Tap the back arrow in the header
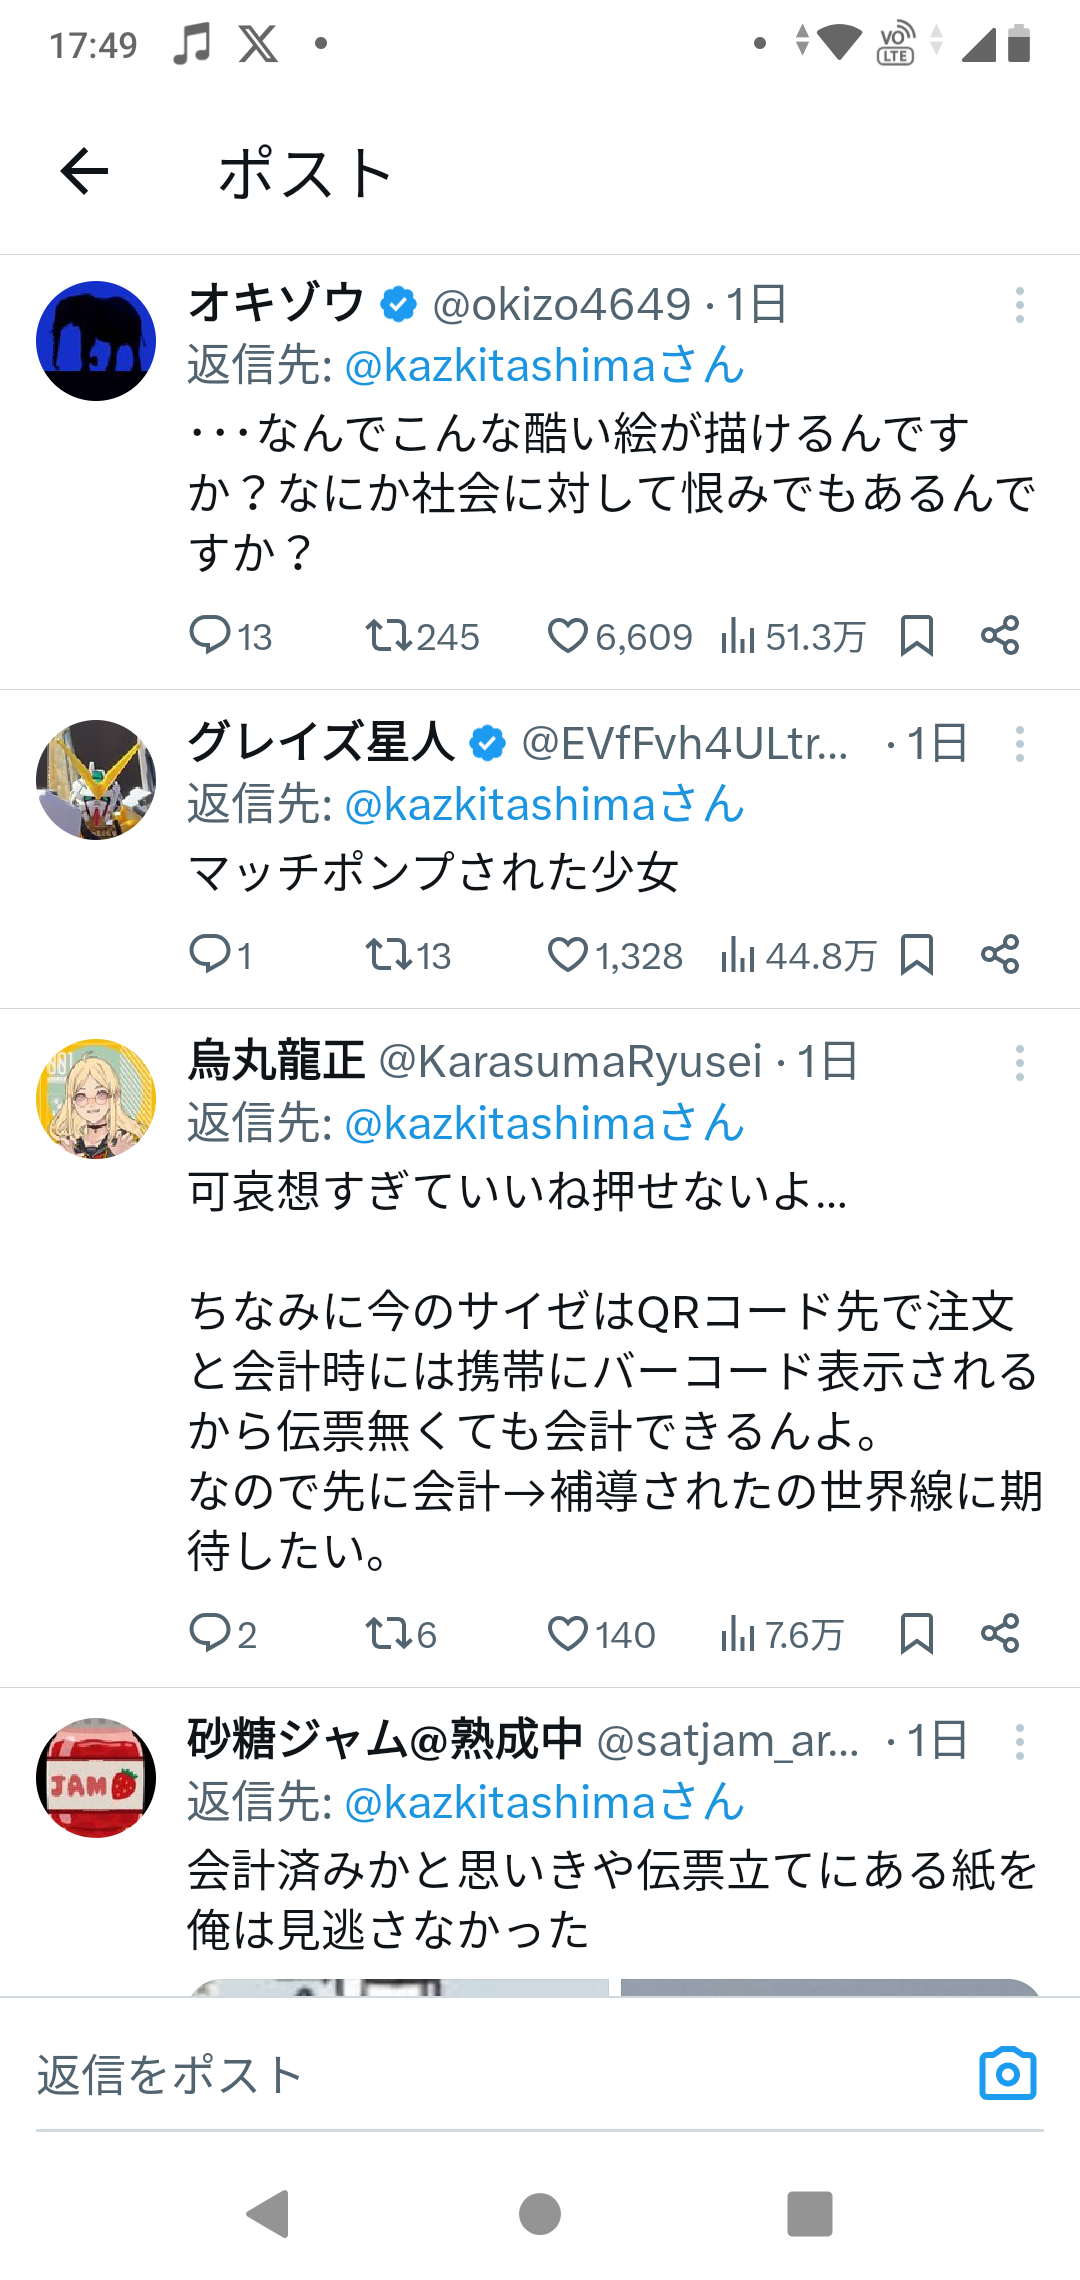This screenshot has height=2280, width=1080. [84, 172]
